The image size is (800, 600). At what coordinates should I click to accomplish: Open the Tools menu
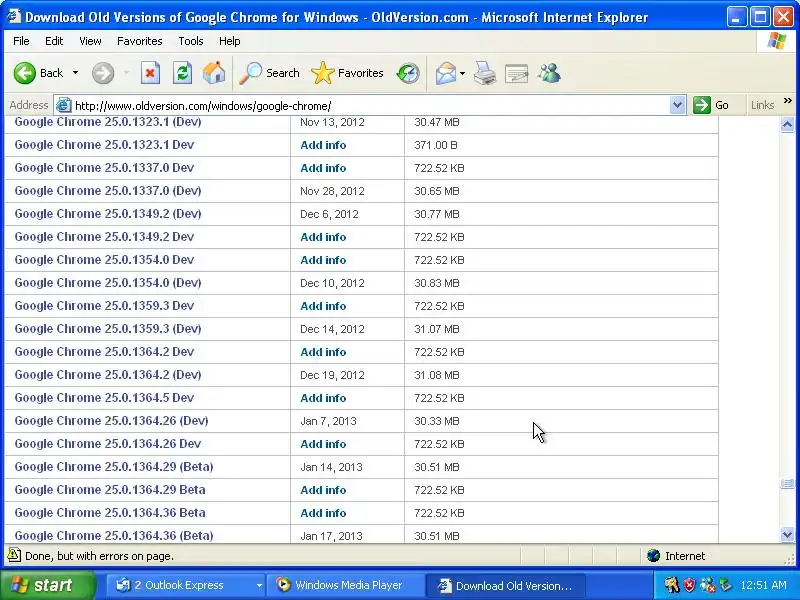(x=191, y=41)
